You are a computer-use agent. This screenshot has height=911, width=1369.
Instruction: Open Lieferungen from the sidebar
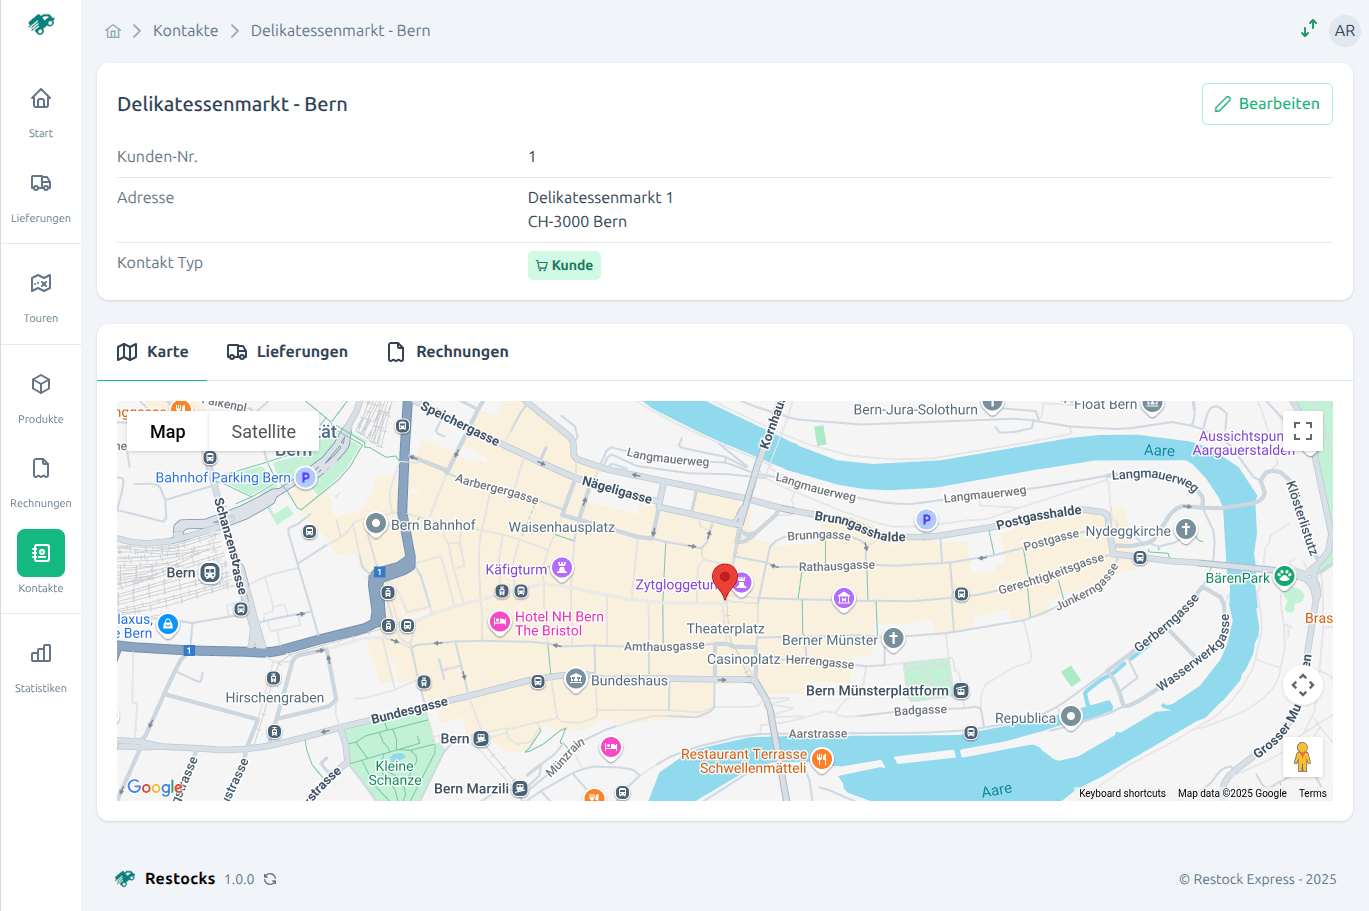pyautogui.click(x=41, y=196)
